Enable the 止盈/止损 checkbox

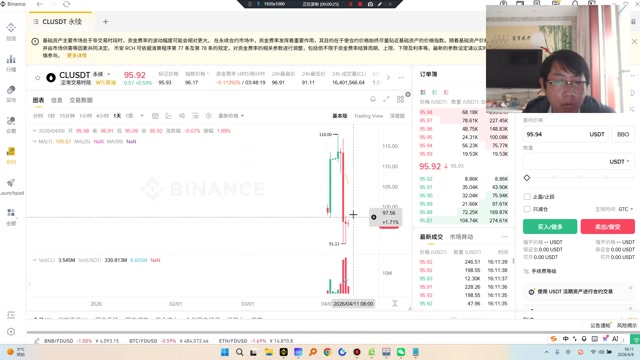click(x=527, y=197)
